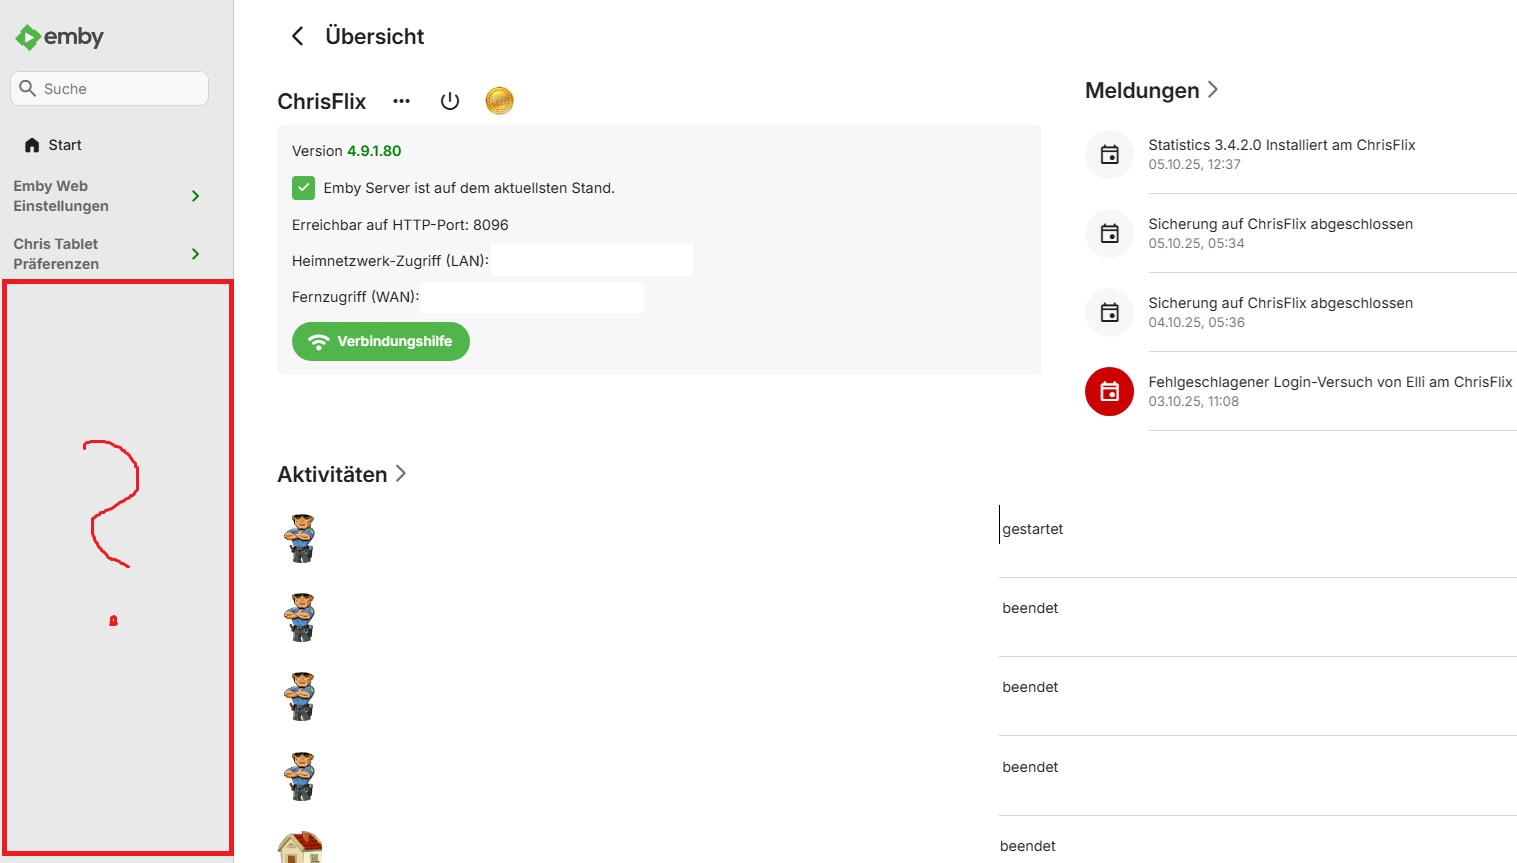This screenshot has height=863, width=1517.
Task: Open the ChrisFlix three-dots menu
Action: coord(401,101)
